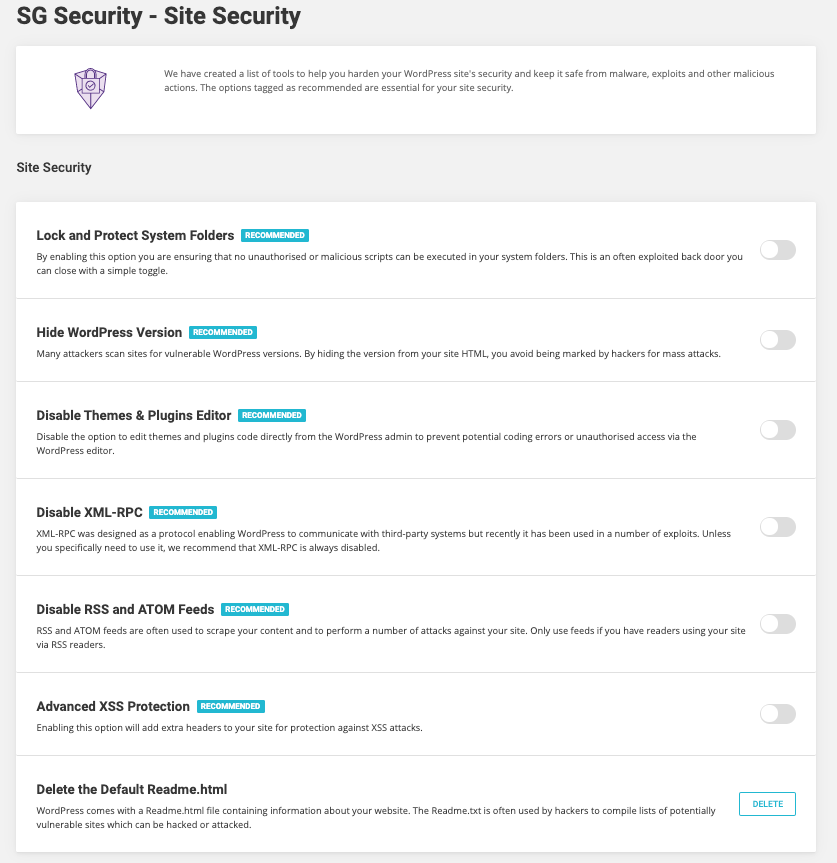Enable Lock and Protect System Folders toggle
The image size is (837, 863).
pyautogui.click(x=777, y=250)
